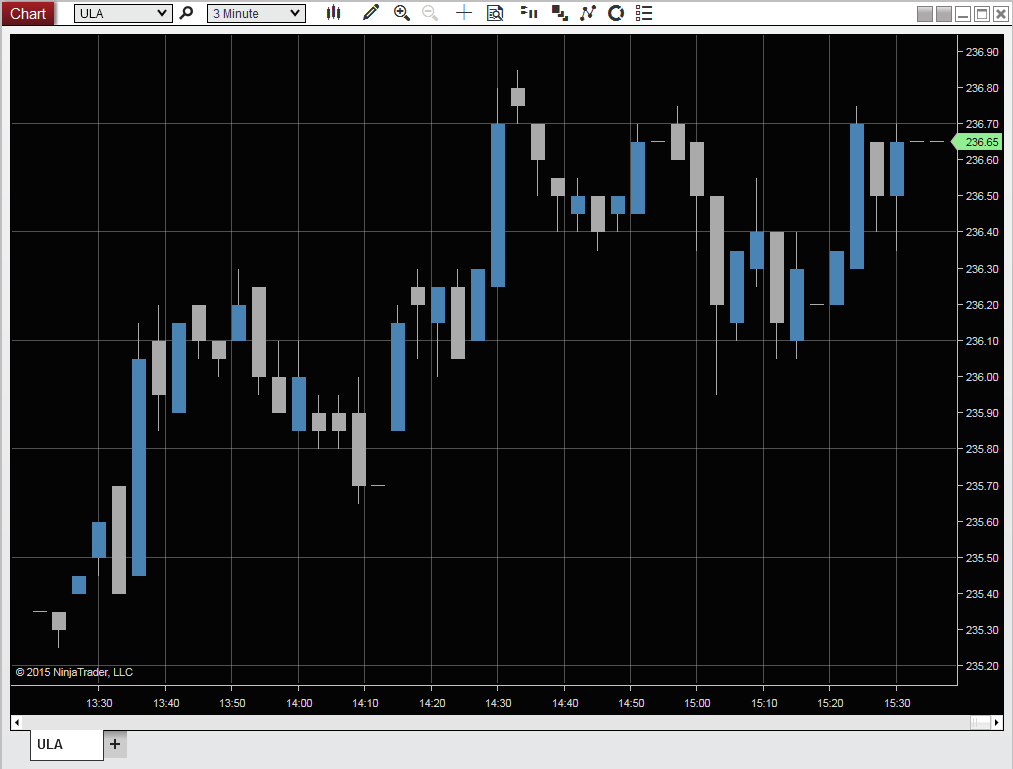Open the strategies circular icon
The image size is (1013, 769).
click(616, 13)
